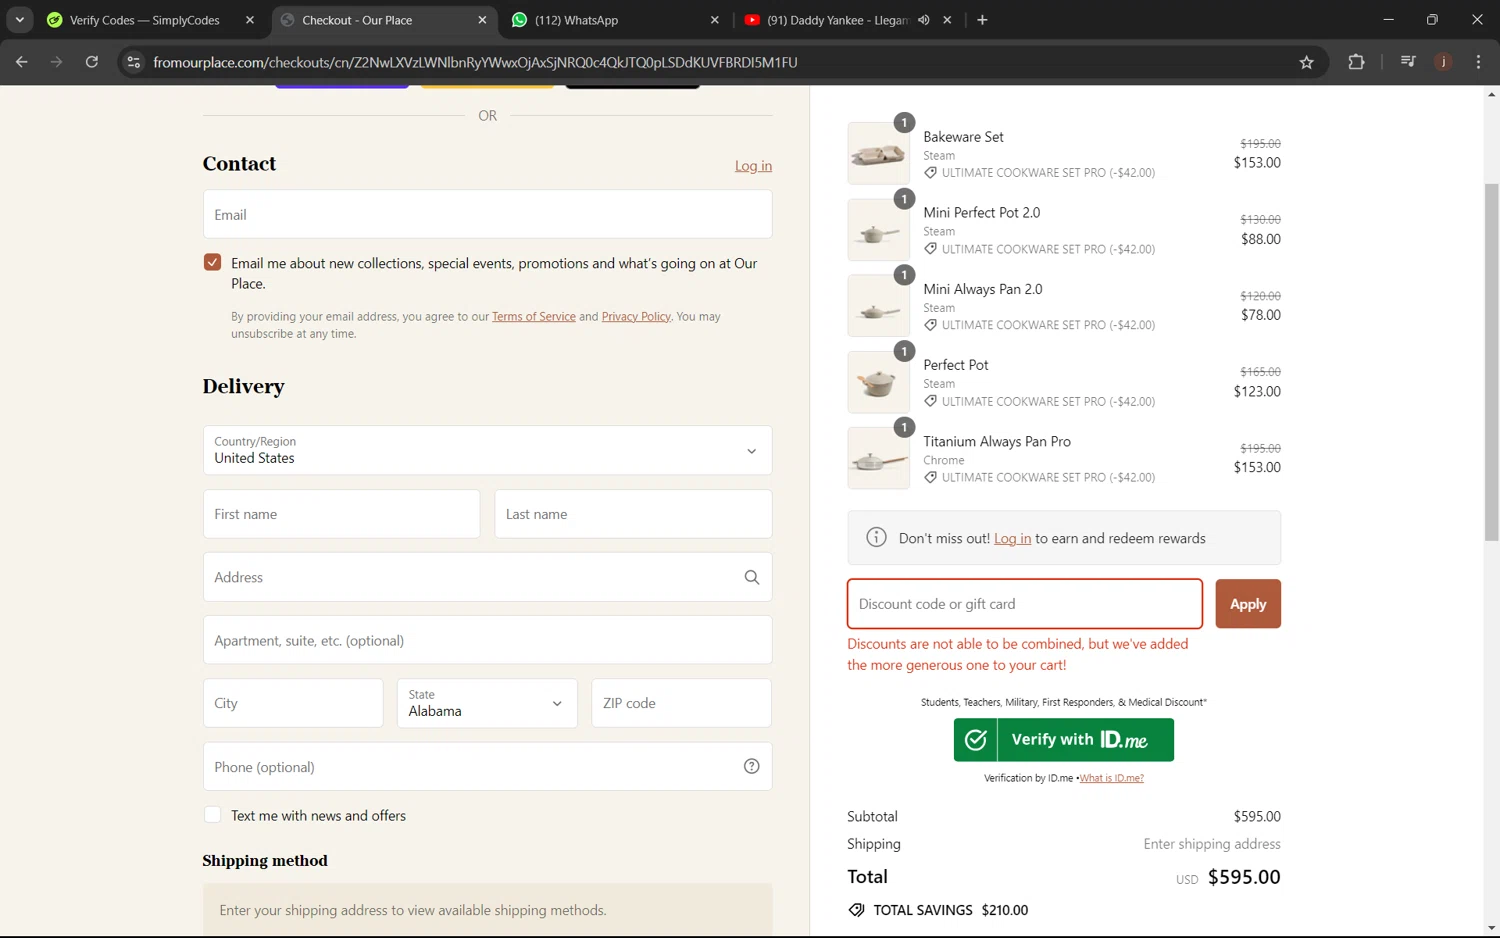Click address search magnifier icon

pyautogui.click(x=752, y=577)
